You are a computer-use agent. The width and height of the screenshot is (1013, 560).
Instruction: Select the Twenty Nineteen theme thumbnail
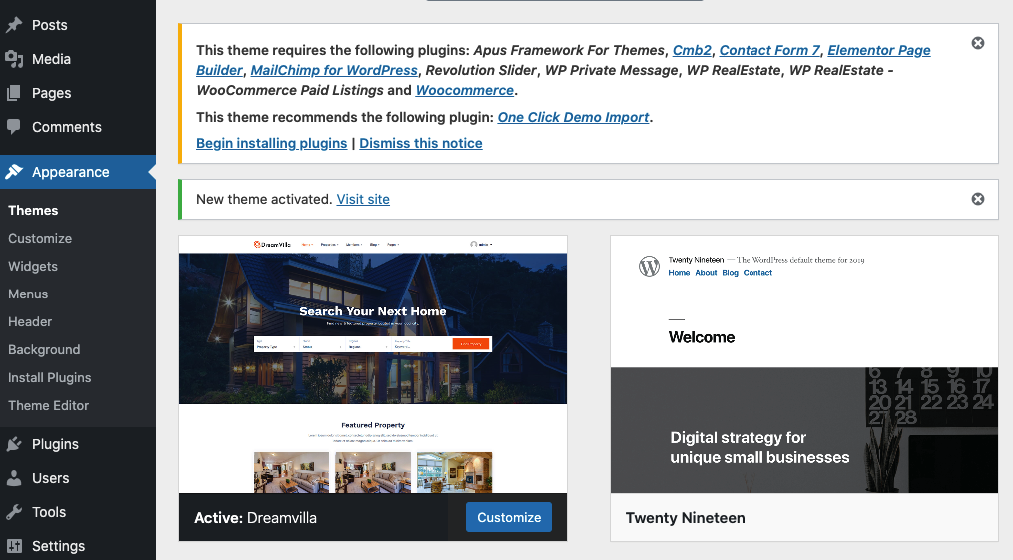pyautogui.click(x=804, y=364)
